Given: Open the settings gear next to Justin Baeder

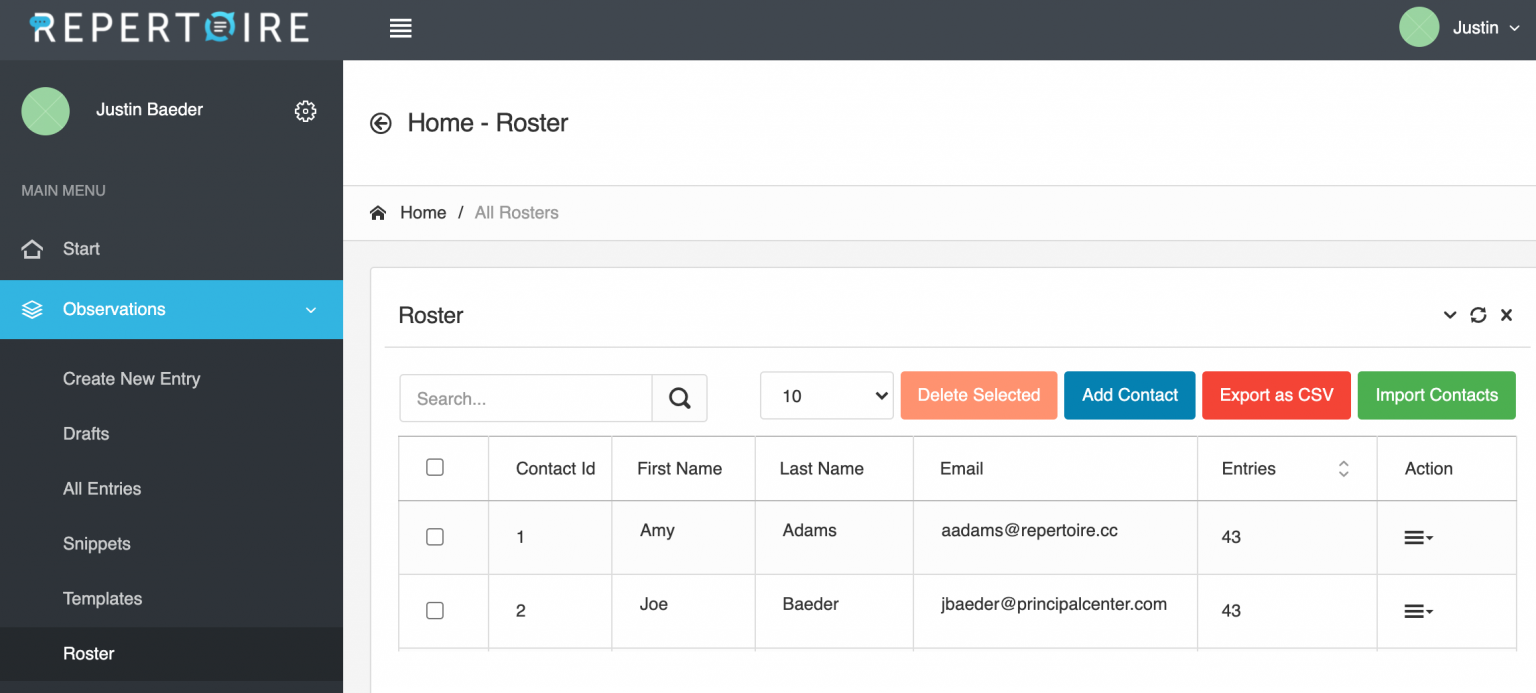Looking at the screenshot, I should pos(305,111).
